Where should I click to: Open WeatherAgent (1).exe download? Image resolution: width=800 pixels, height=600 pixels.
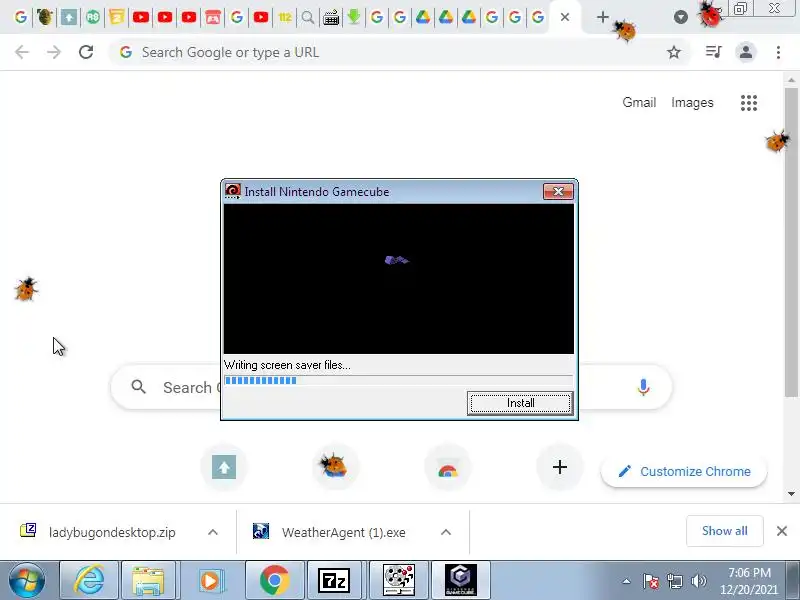pyautogui.click(x=343, y=532)
